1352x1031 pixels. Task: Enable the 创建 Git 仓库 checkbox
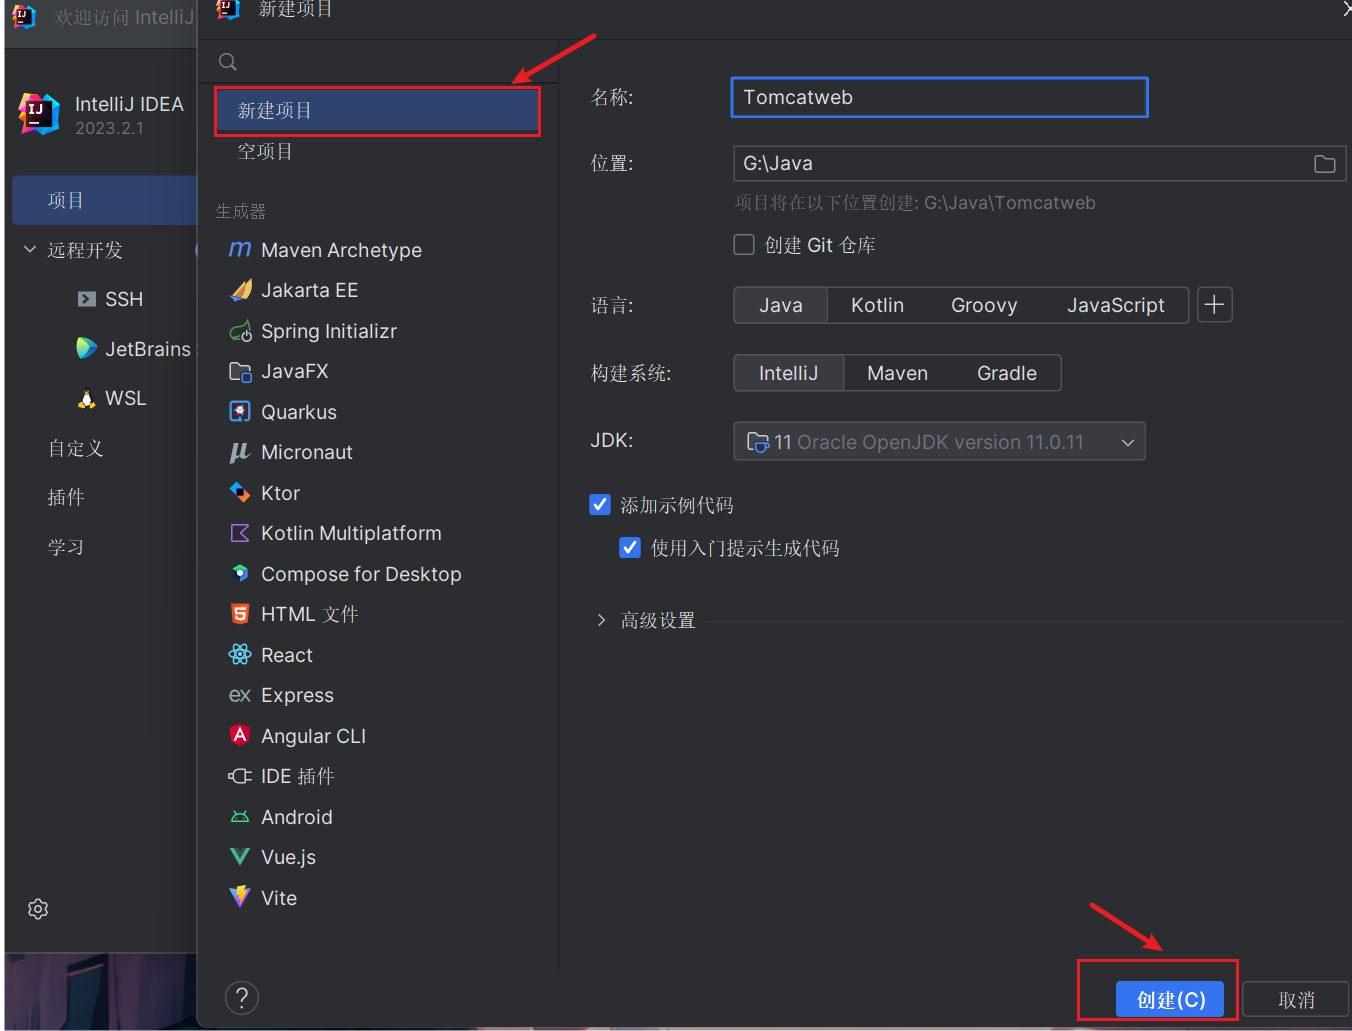pyautogui.click(x=744, y=245)
